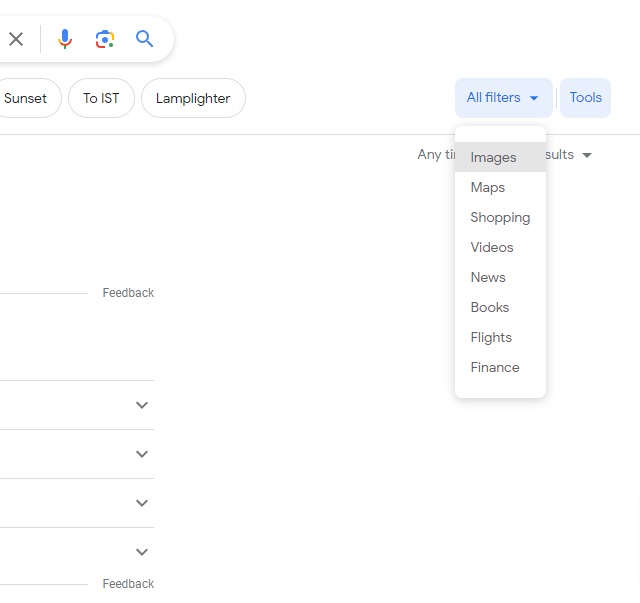This screenshot has width=640, height=603.
Task: Clear the search box with the X icon
Action: coord(16,39)
